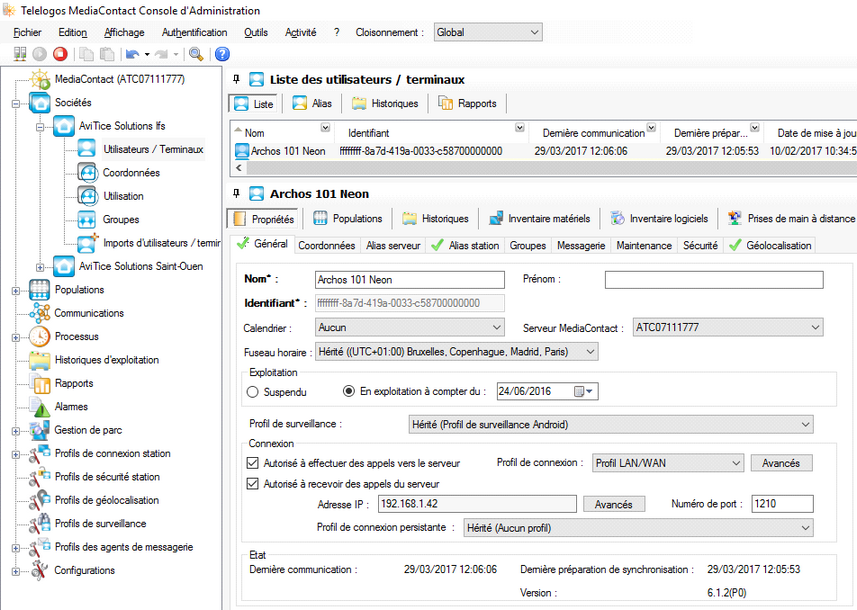Open the Affichage menu

(x=125, y=32)
